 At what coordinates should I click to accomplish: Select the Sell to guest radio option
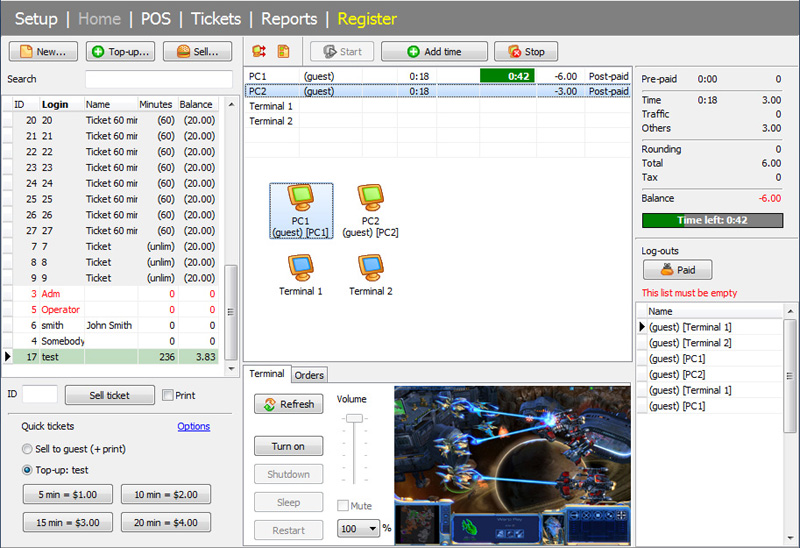(27, 449)
